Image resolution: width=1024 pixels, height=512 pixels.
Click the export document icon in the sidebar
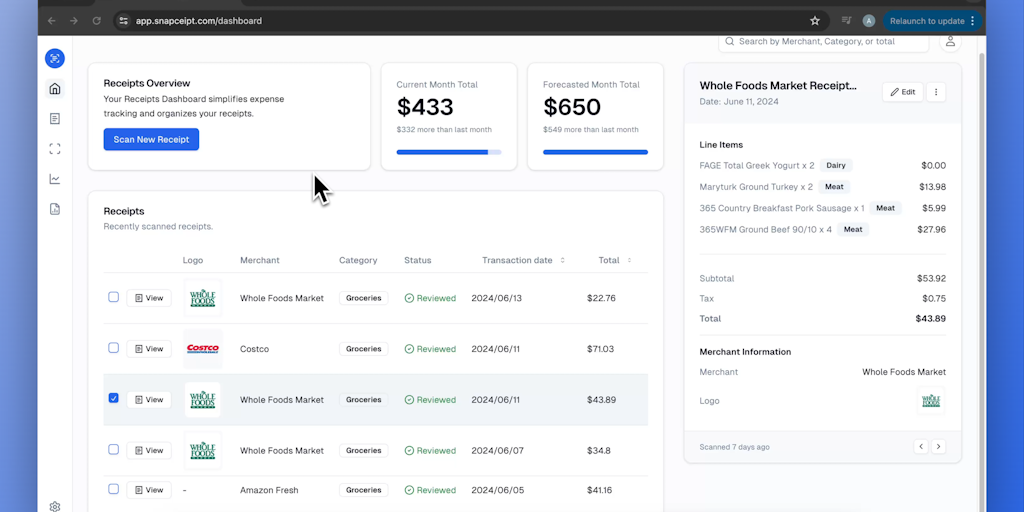[55, 209]
